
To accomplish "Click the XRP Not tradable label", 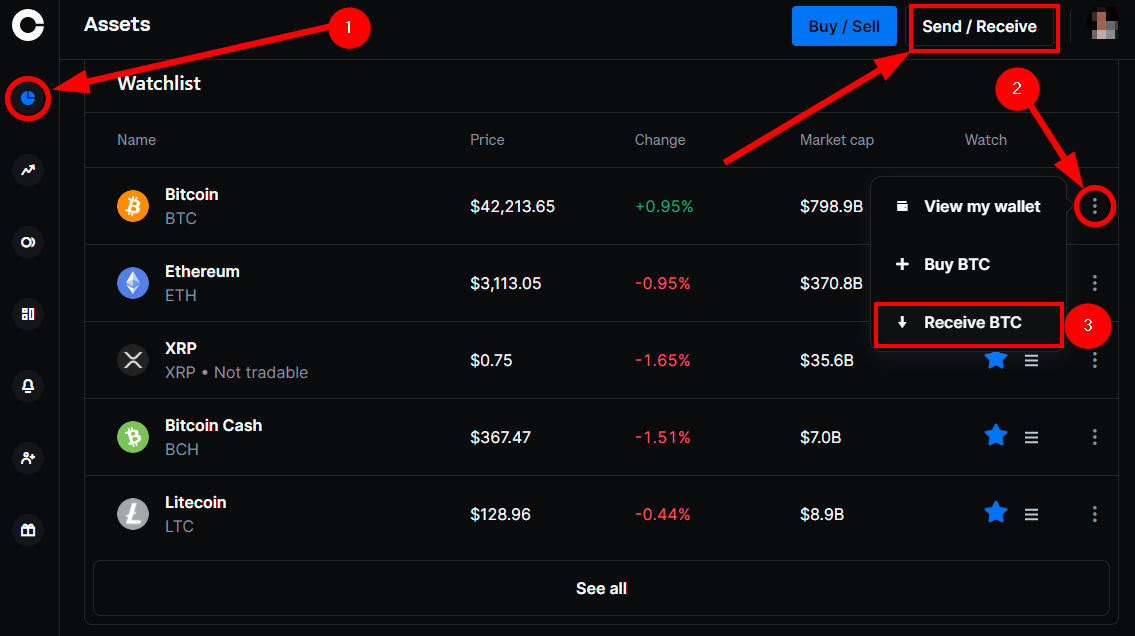I will 237,373.
